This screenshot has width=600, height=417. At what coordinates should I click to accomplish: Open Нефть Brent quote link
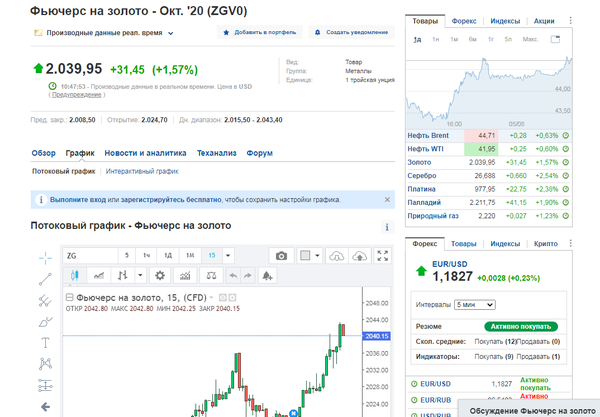pyautogui.click(x=428, y=135)
